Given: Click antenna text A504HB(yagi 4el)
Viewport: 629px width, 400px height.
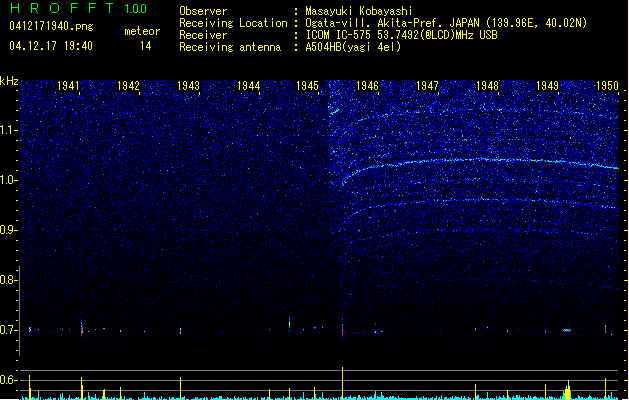Looking at the screenshot, I should (x=353, y=47).
